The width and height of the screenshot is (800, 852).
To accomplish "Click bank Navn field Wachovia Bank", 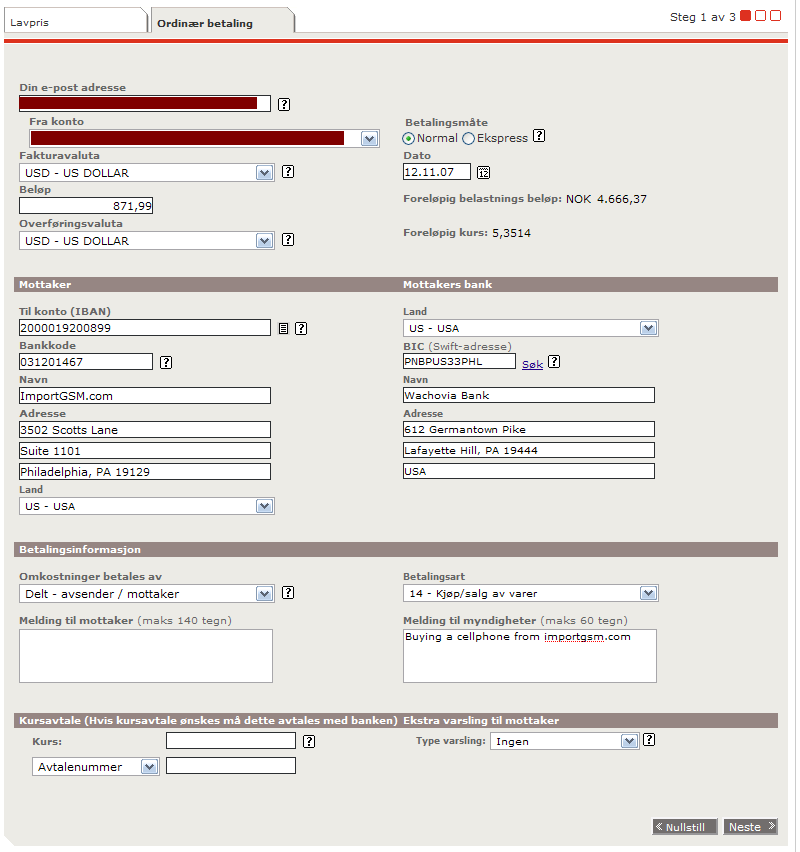I will (529, 395).
